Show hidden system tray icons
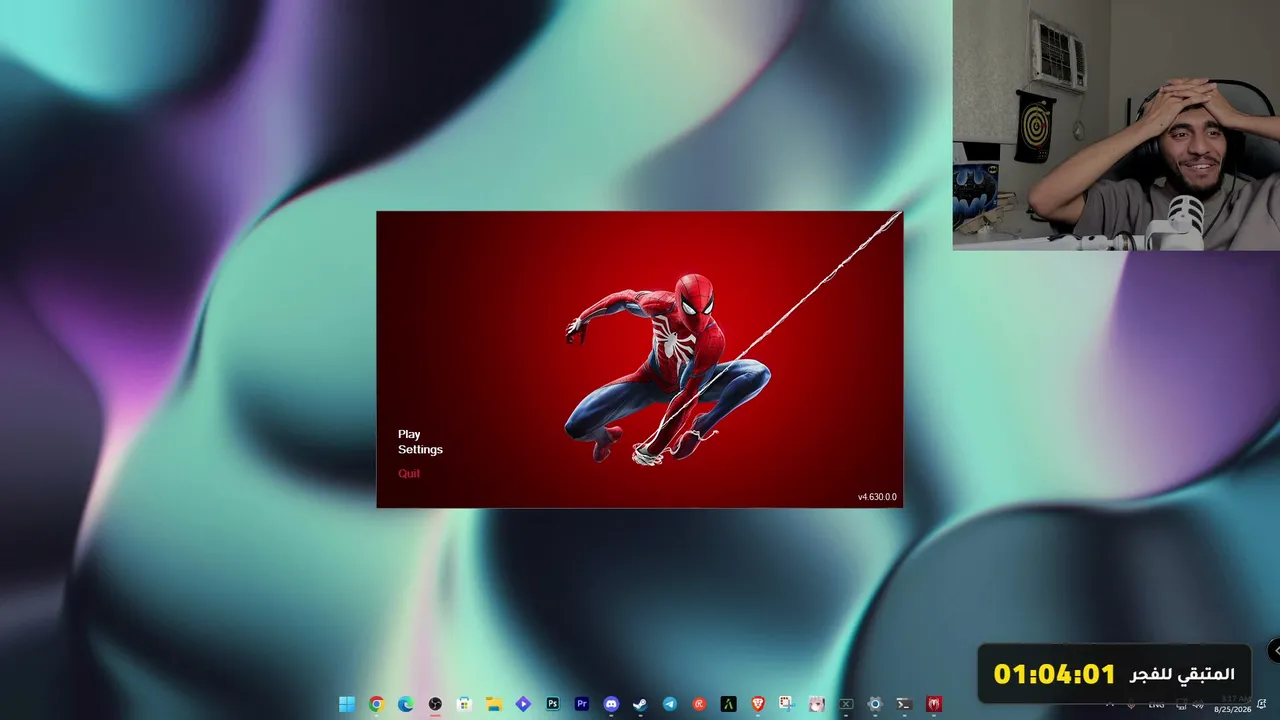1280x720 pixels. 1110,704
